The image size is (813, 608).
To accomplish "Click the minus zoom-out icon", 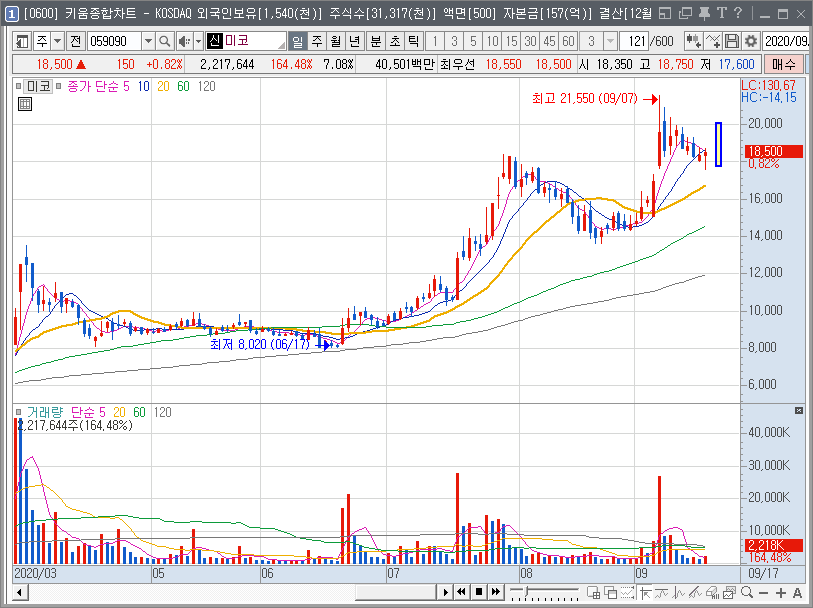I will [763, 592].
